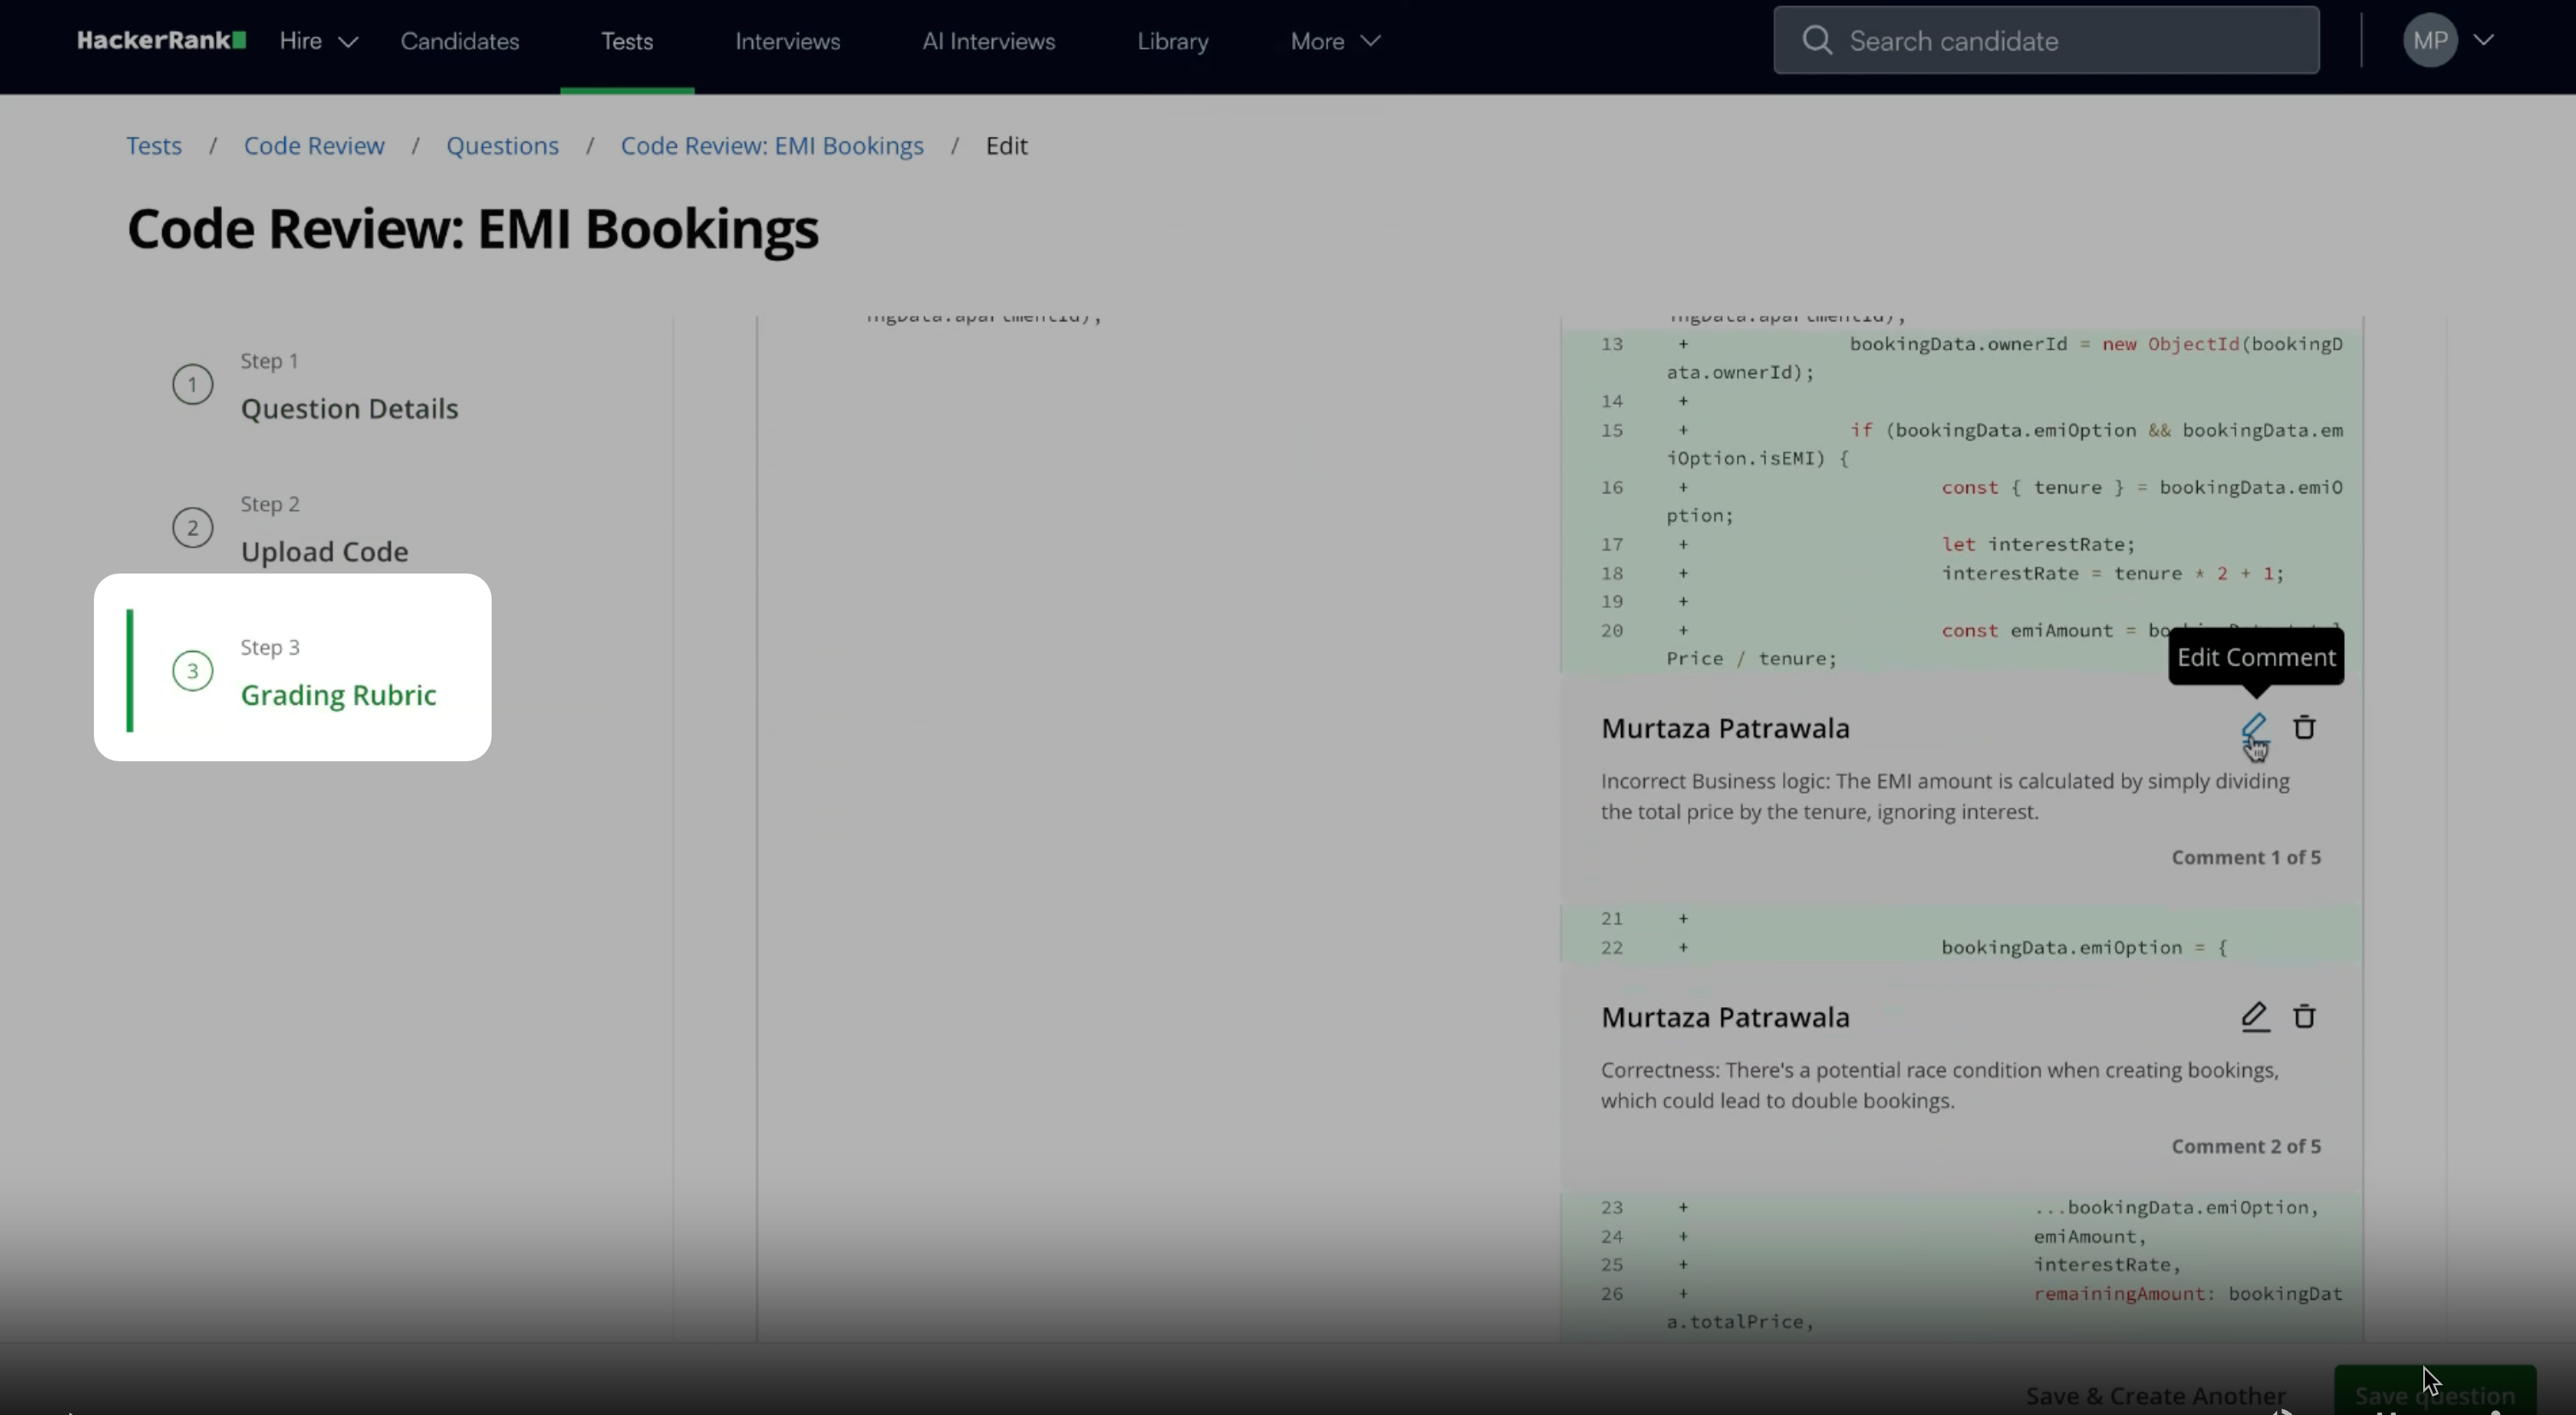Switch to the Library tab

pos(1172,41)
